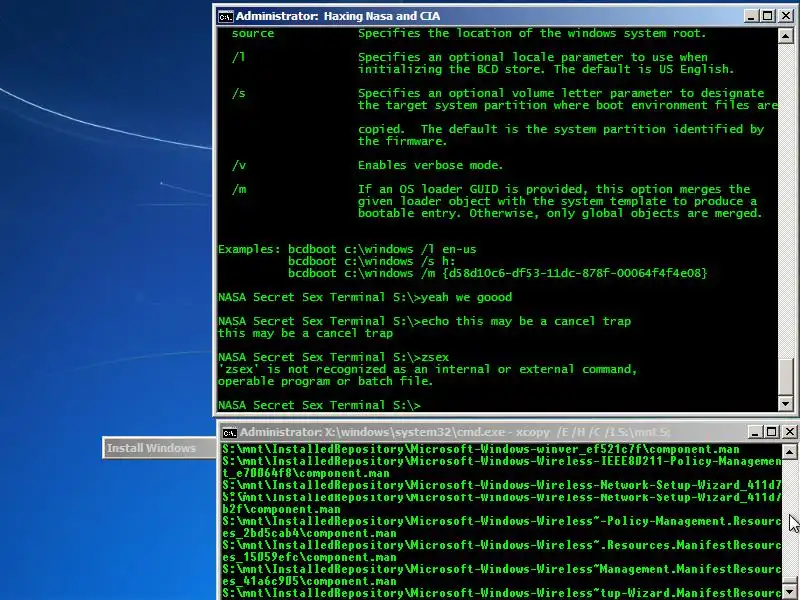
Task: Click the "/m" option label
Action: pos(238,190)
